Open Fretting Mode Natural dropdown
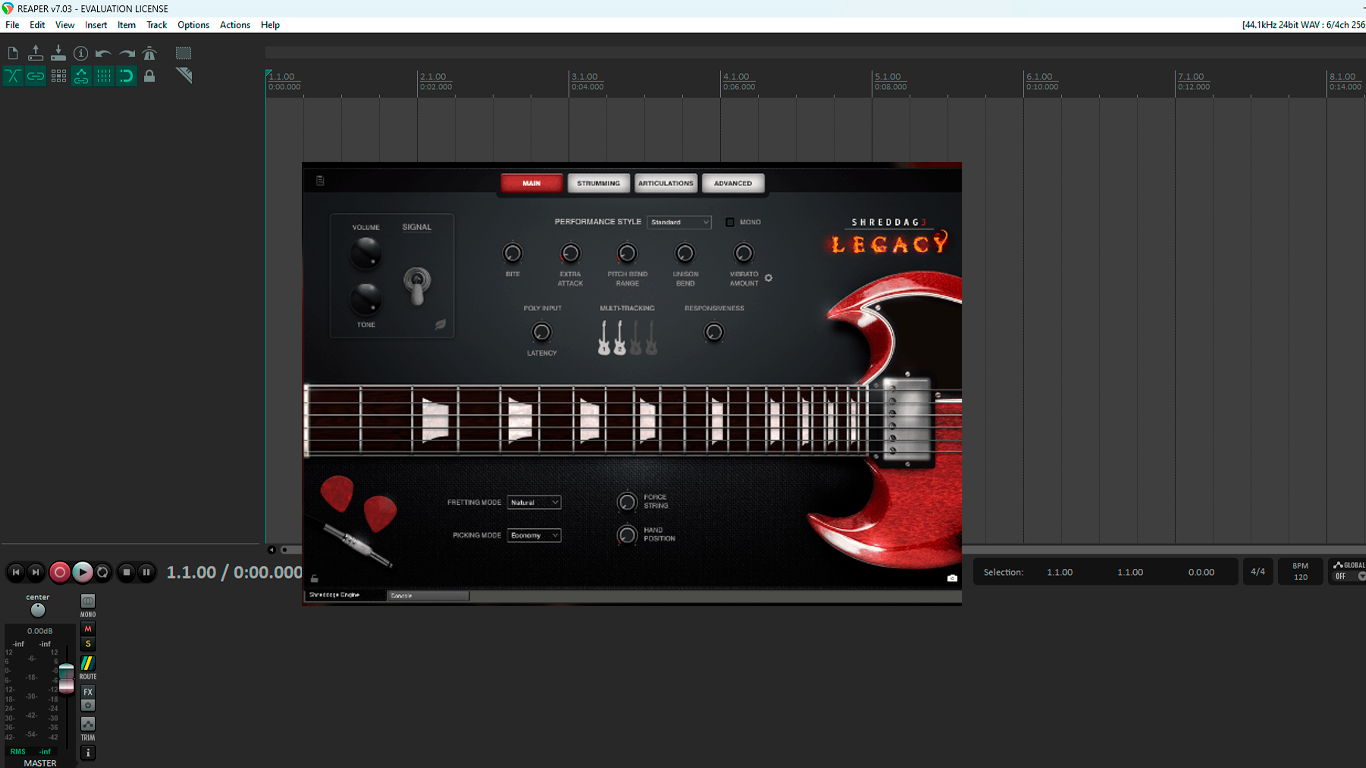 tap(534, 502)
